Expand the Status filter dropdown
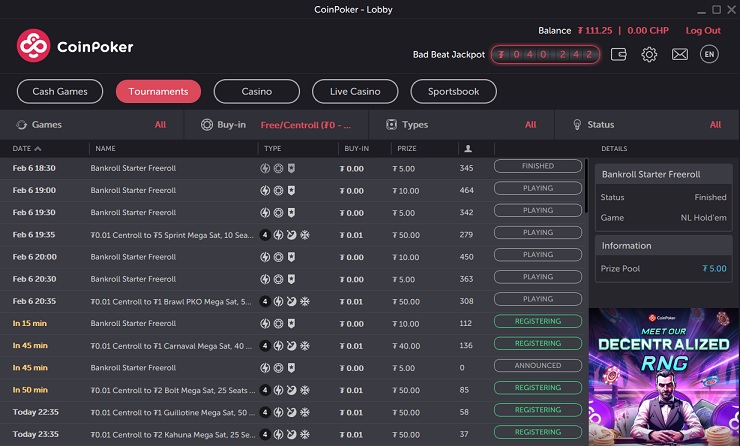Viewport: 740px width, 446px height. point(646,125)
